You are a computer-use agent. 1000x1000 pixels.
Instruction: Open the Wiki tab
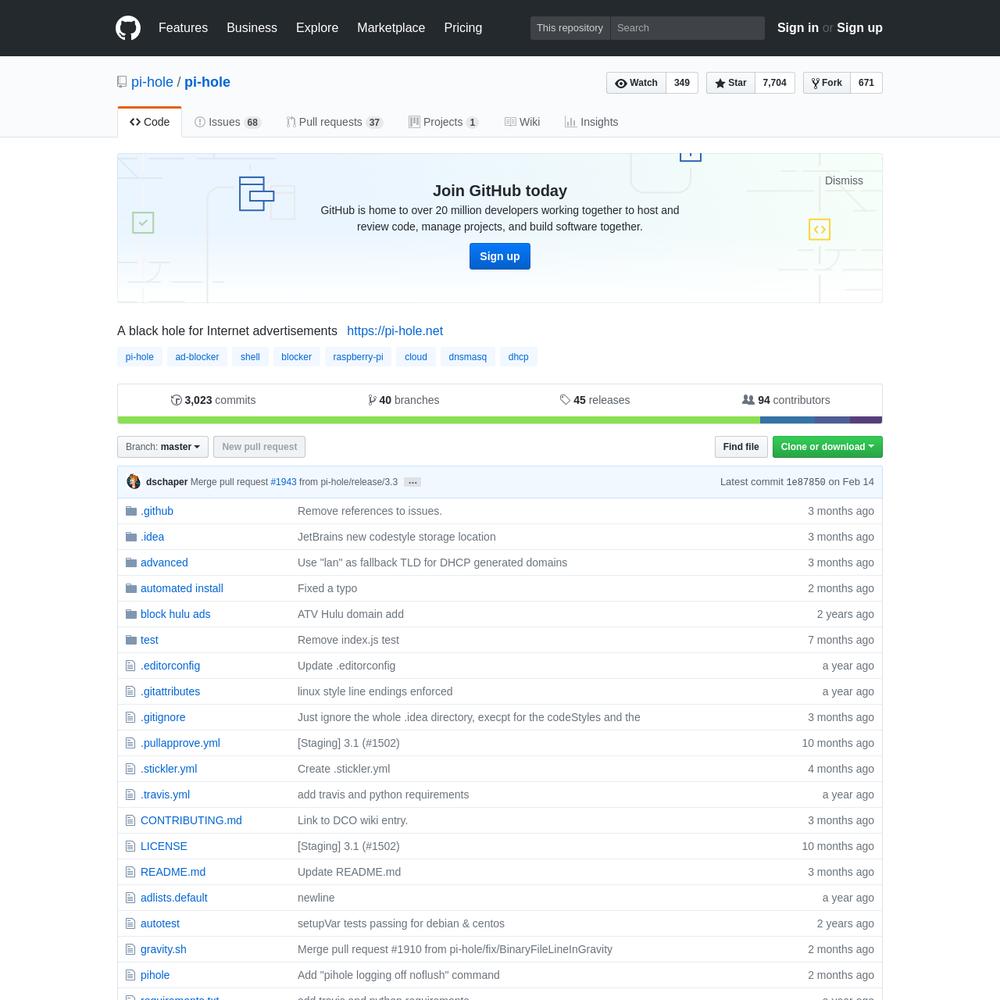522,122
